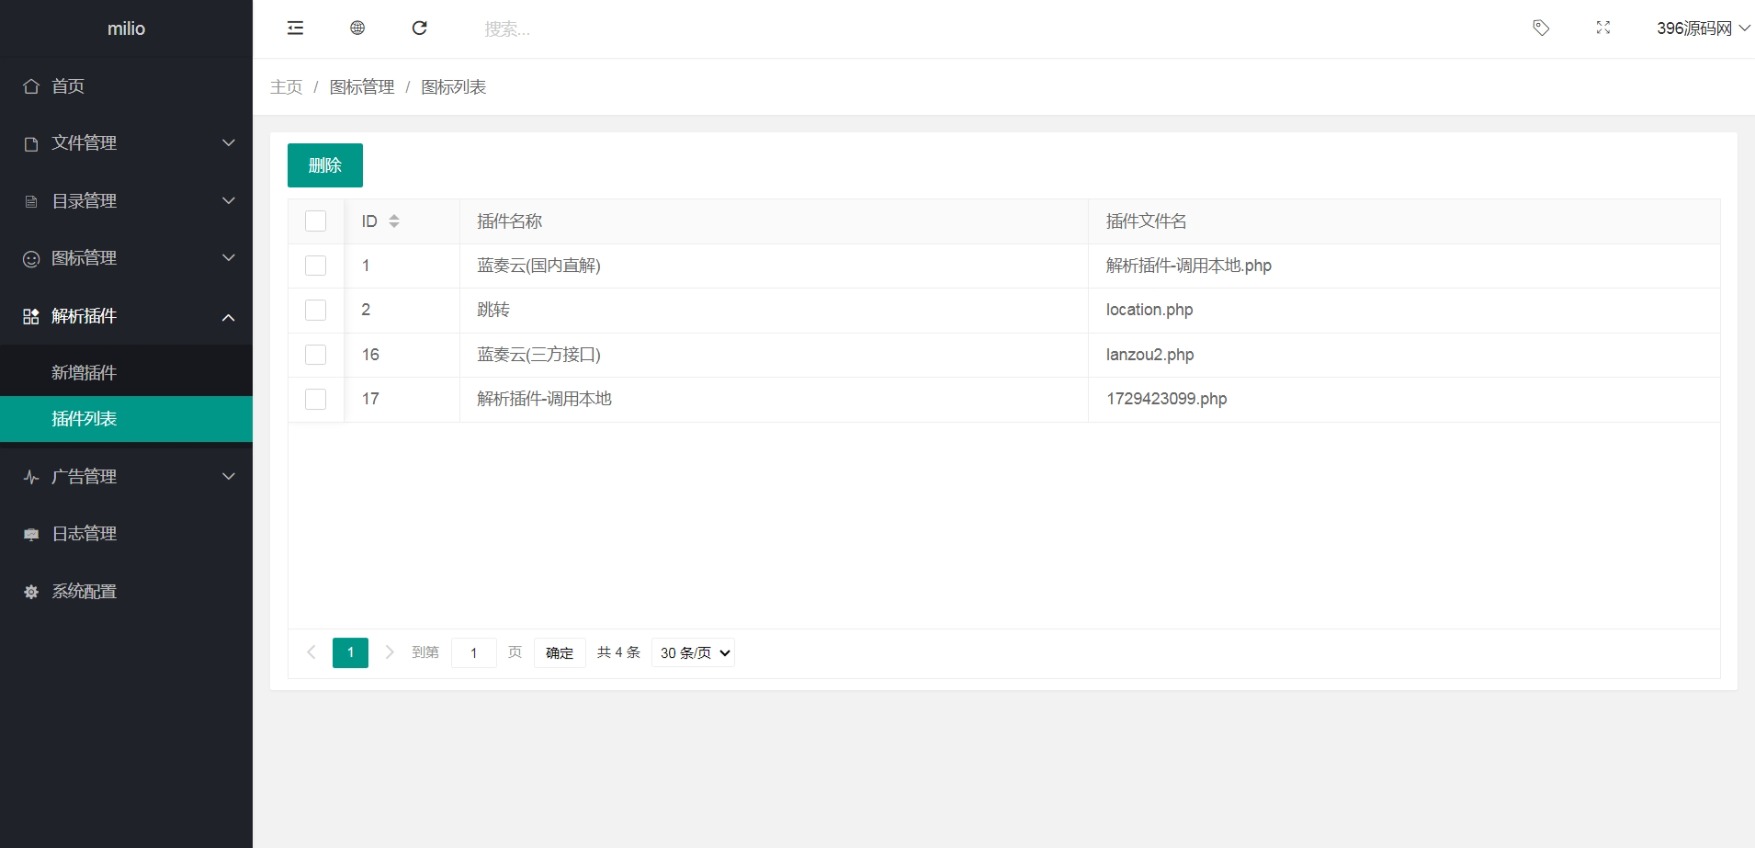This screenshot has width=1755, height=848.
Task: Open the globe website icon
Action: tap(357, 28)
